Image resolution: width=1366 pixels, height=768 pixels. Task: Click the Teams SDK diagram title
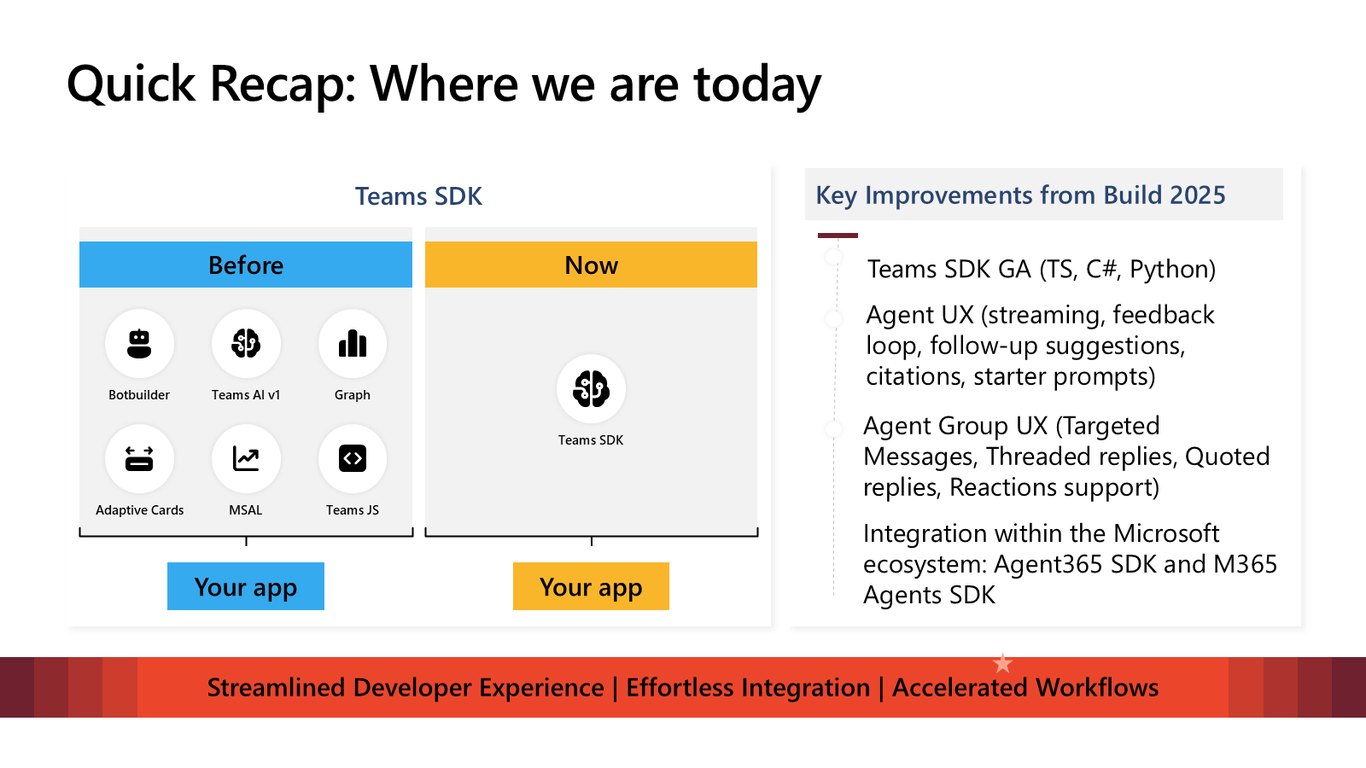pos(419,196)
